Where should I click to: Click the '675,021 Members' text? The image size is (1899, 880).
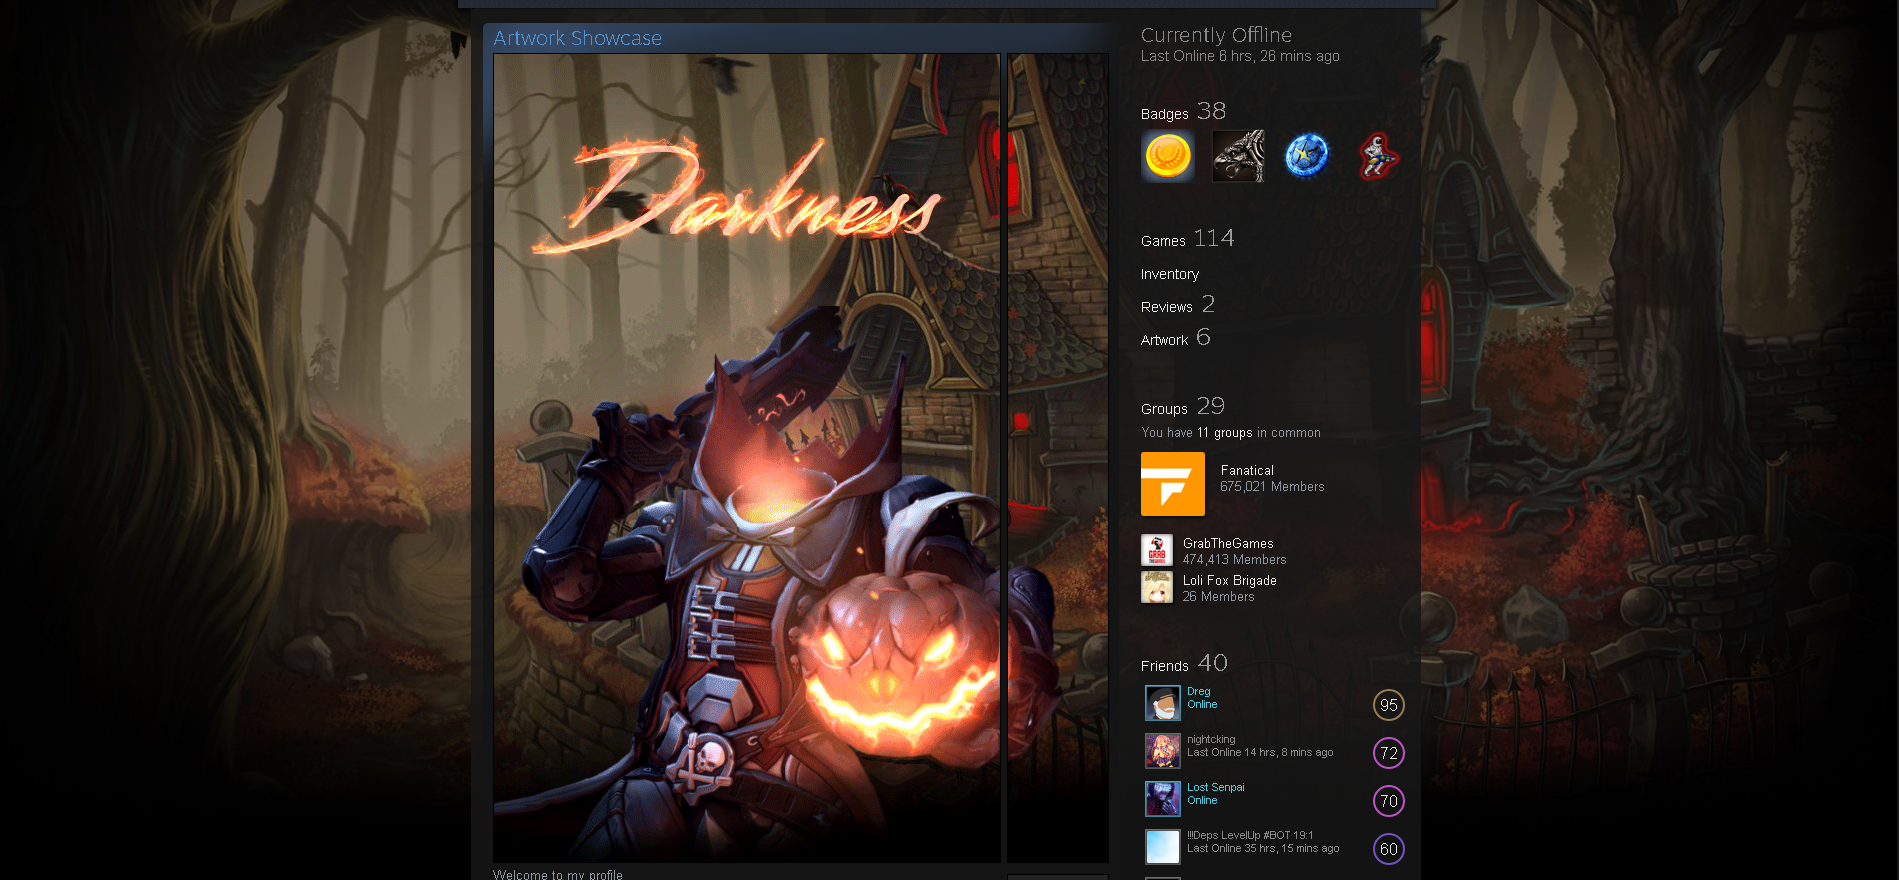click(x=1272, y=487)
